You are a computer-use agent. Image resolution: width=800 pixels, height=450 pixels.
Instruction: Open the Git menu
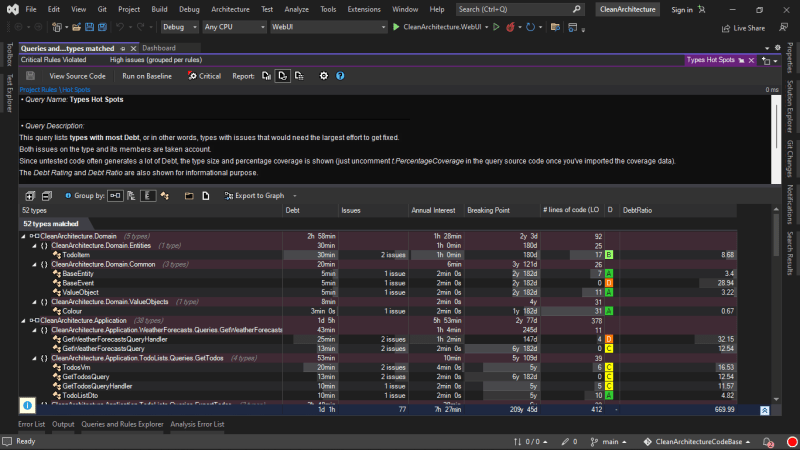pos(102,9)
